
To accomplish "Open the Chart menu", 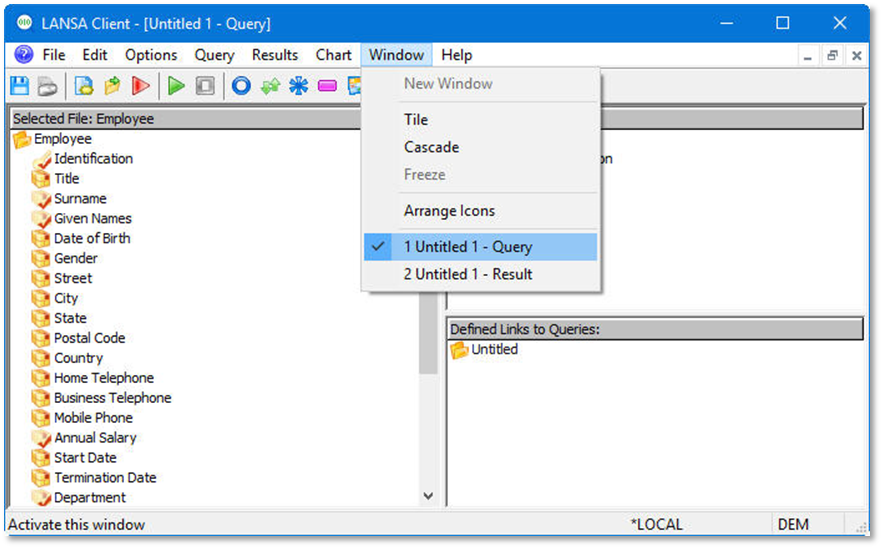I will tap(334, 55).
